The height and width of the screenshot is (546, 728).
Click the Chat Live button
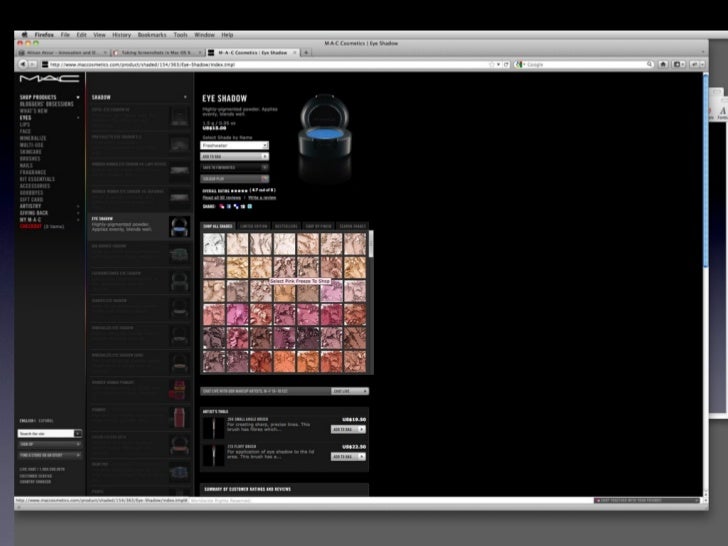(350, 391)
